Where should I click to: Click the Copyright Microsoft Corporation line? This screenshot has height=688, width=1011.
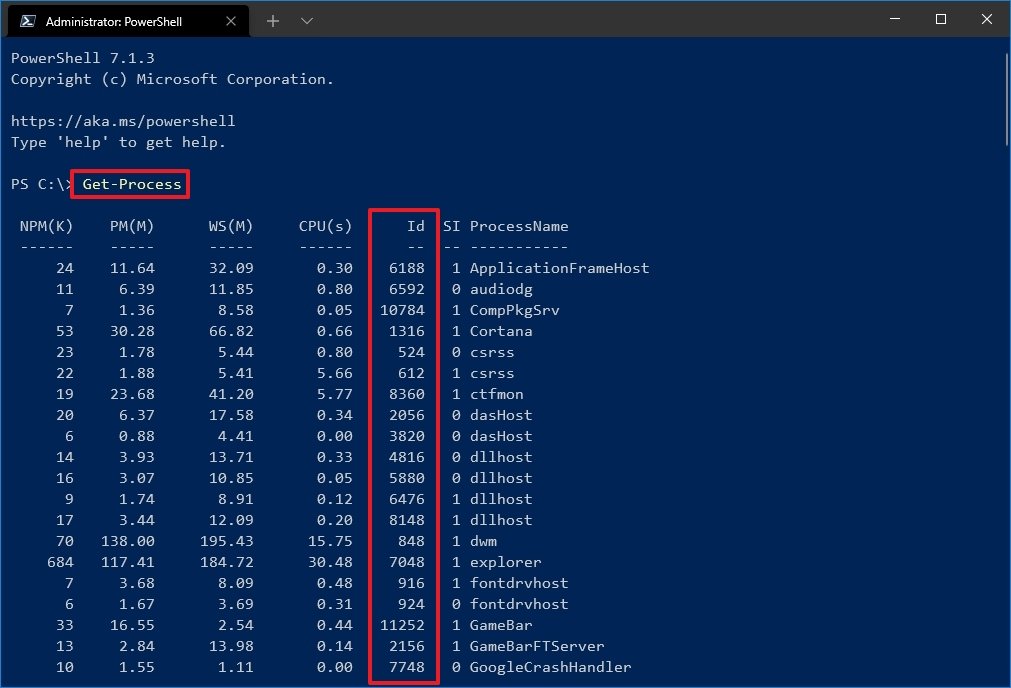(172, 79)
